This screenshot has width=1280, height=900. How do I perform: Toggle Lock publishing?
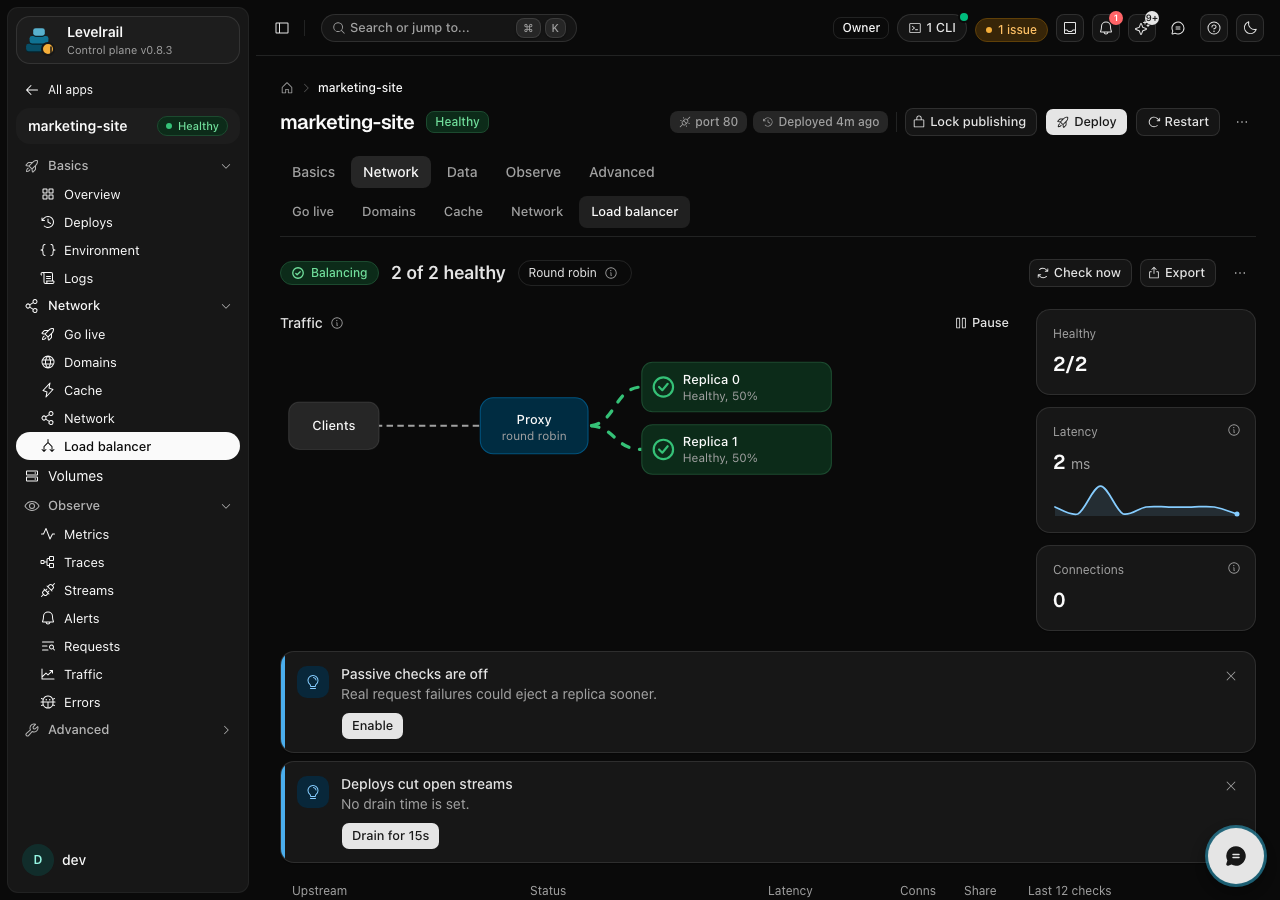point(970,122)
